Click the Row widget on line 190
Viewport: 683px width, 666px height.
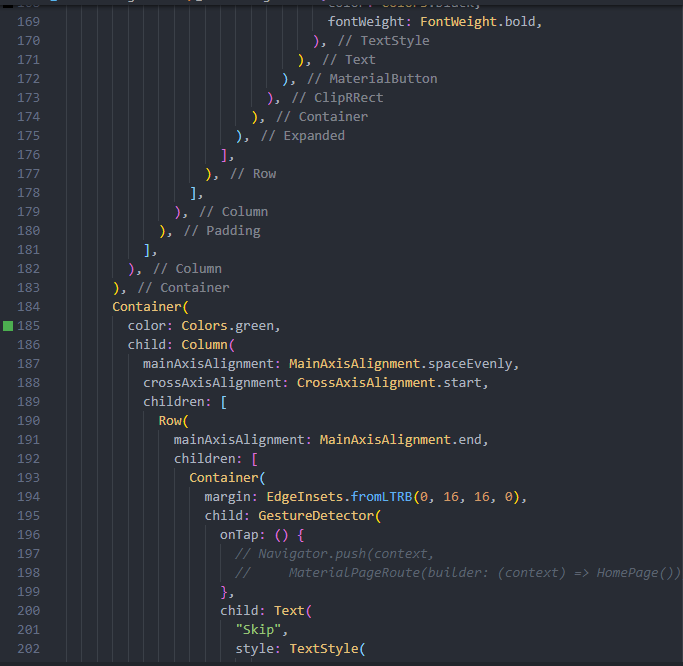tap(170, 421)
